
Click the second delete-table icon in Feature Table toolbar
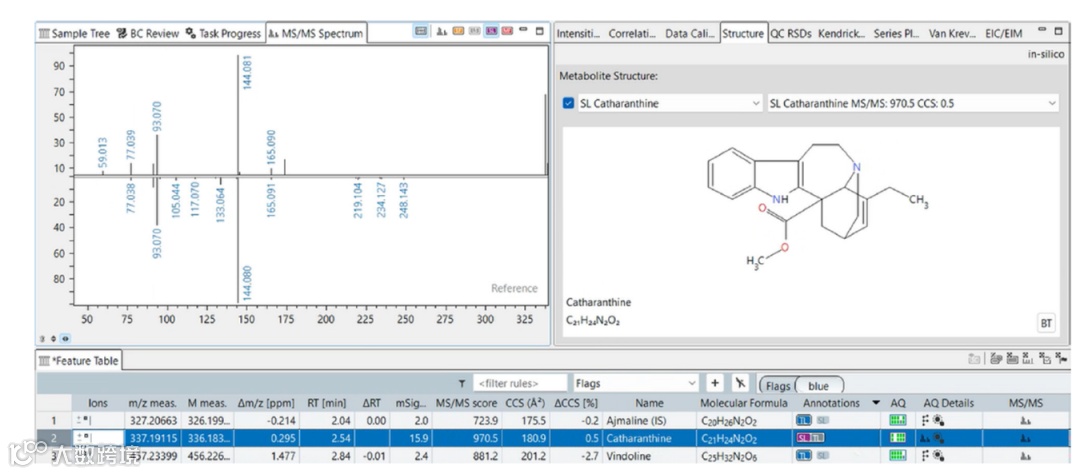tap(1012, 359)
